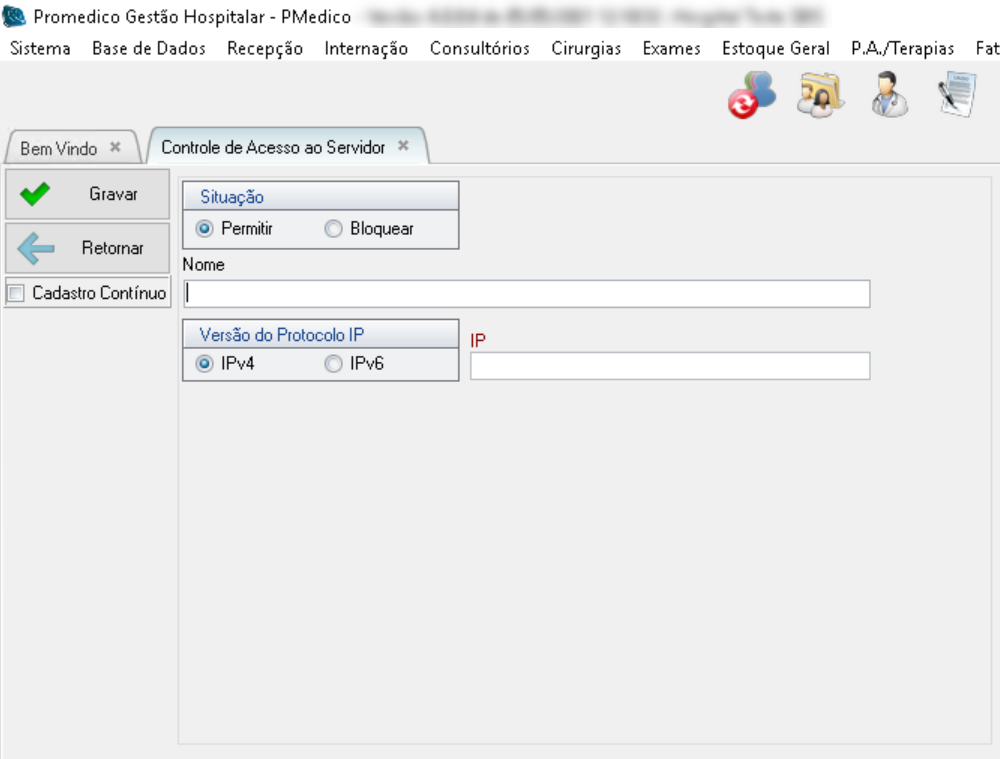Open the Sistema menu
Image resolution: width=1000 pixels, height=759 pixels.
tap(40, 48)
